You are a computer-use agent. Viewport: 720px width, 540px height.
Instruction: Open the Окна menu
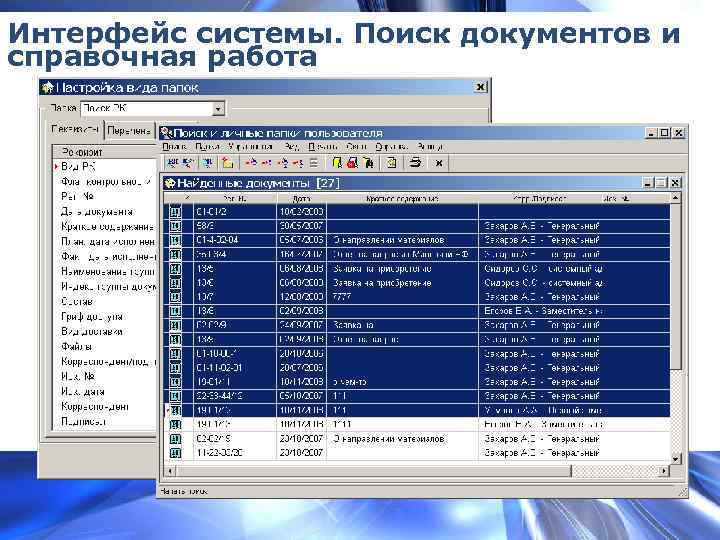(356, 146)
